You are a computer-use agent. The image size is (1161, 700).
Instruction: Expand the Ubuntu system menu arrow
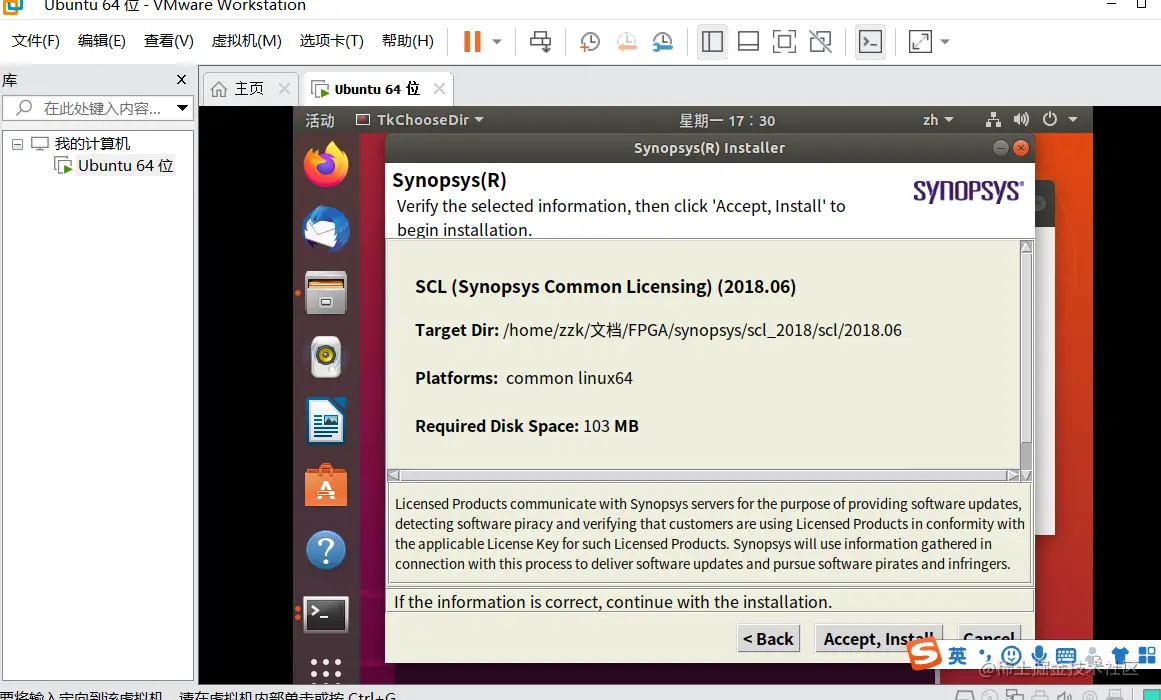[1073, 120]
